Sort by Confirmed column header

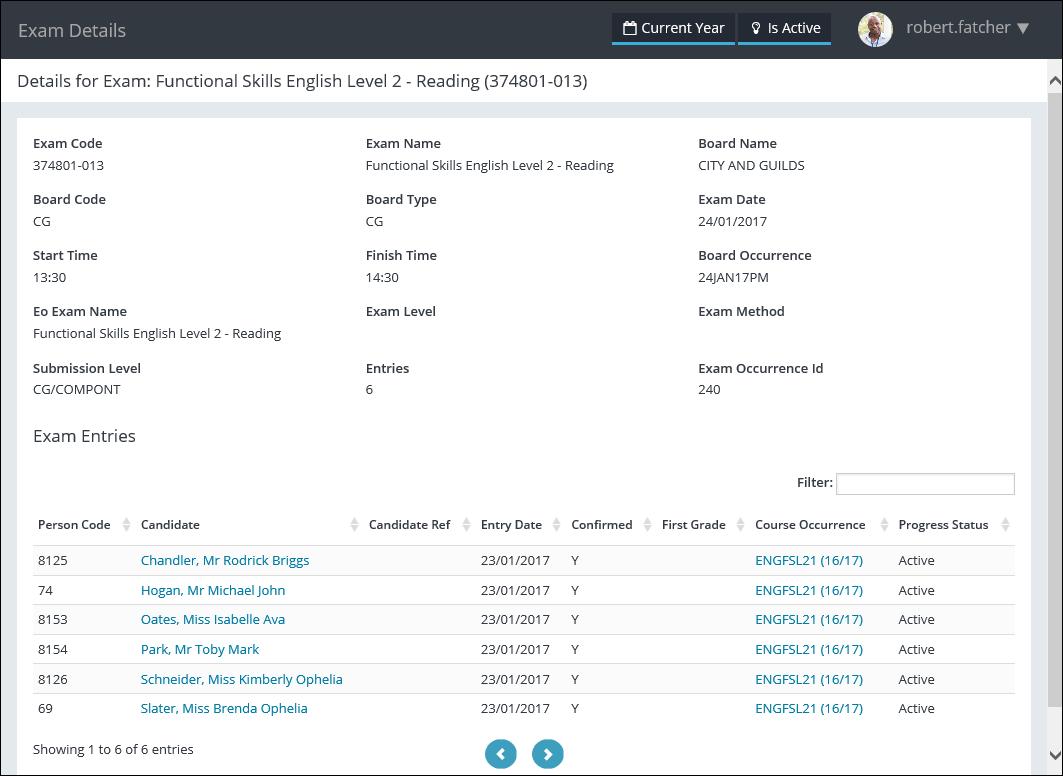pos(601,525)
